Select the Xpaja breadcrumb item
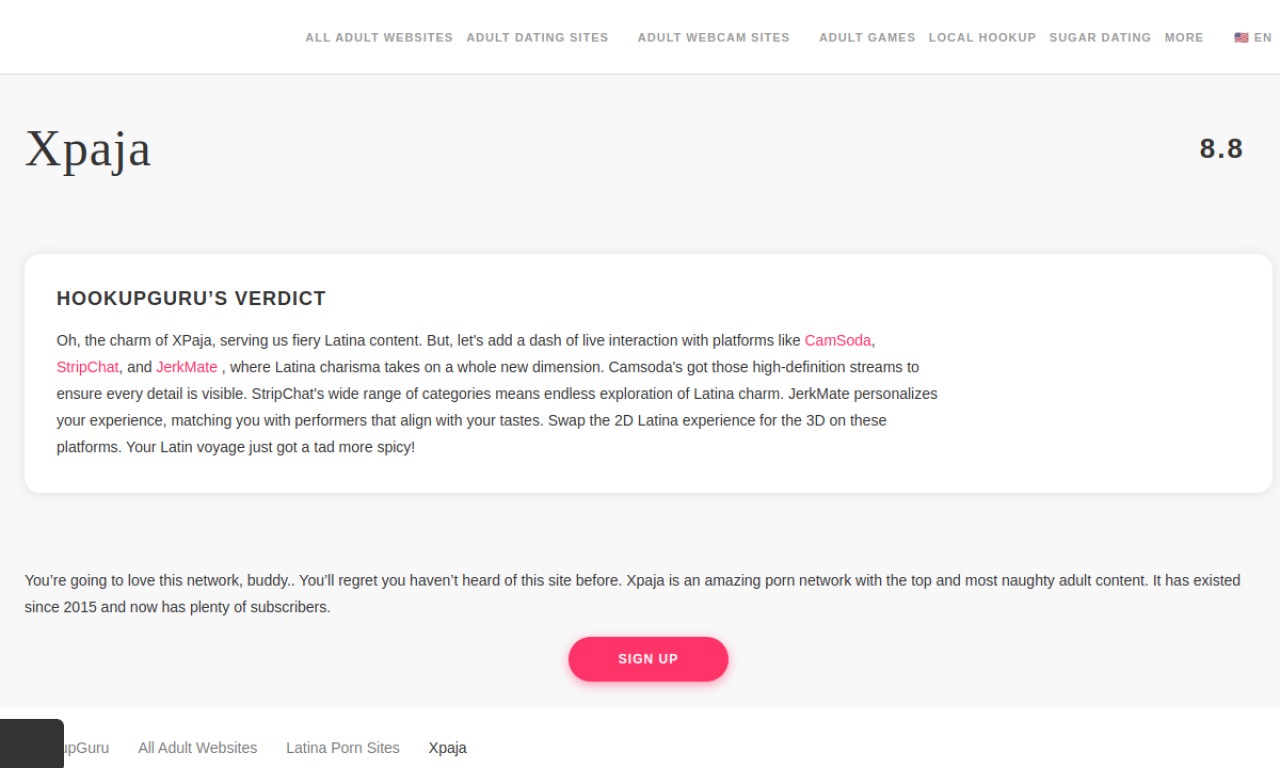 tap(447, 748)
